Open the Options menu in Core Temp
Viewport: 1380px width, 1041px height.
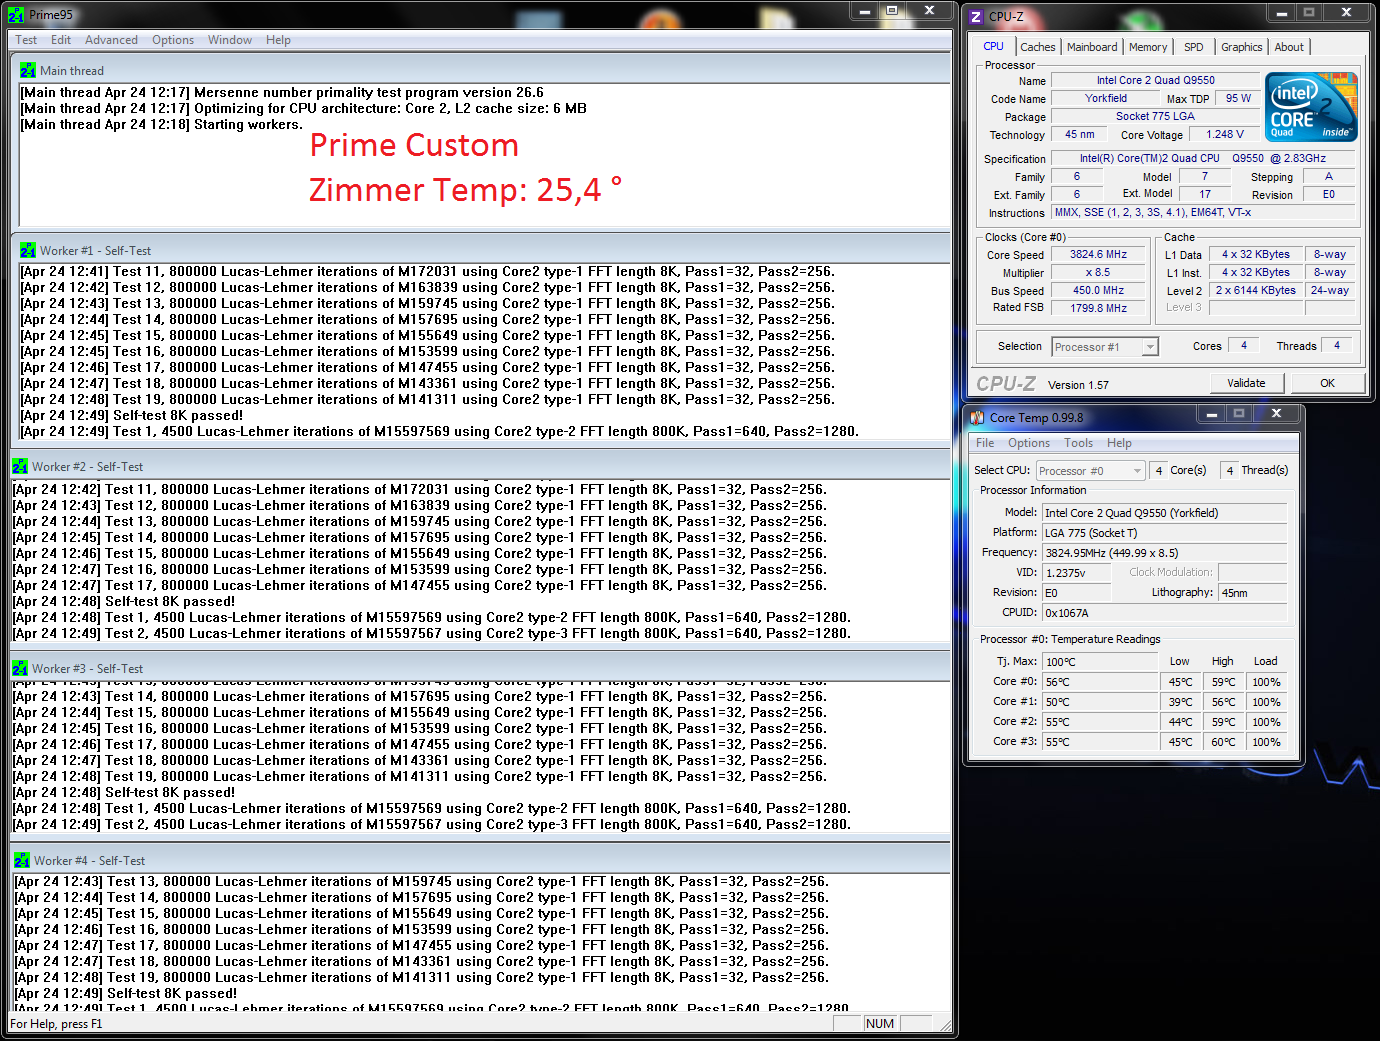[1029, 443]
